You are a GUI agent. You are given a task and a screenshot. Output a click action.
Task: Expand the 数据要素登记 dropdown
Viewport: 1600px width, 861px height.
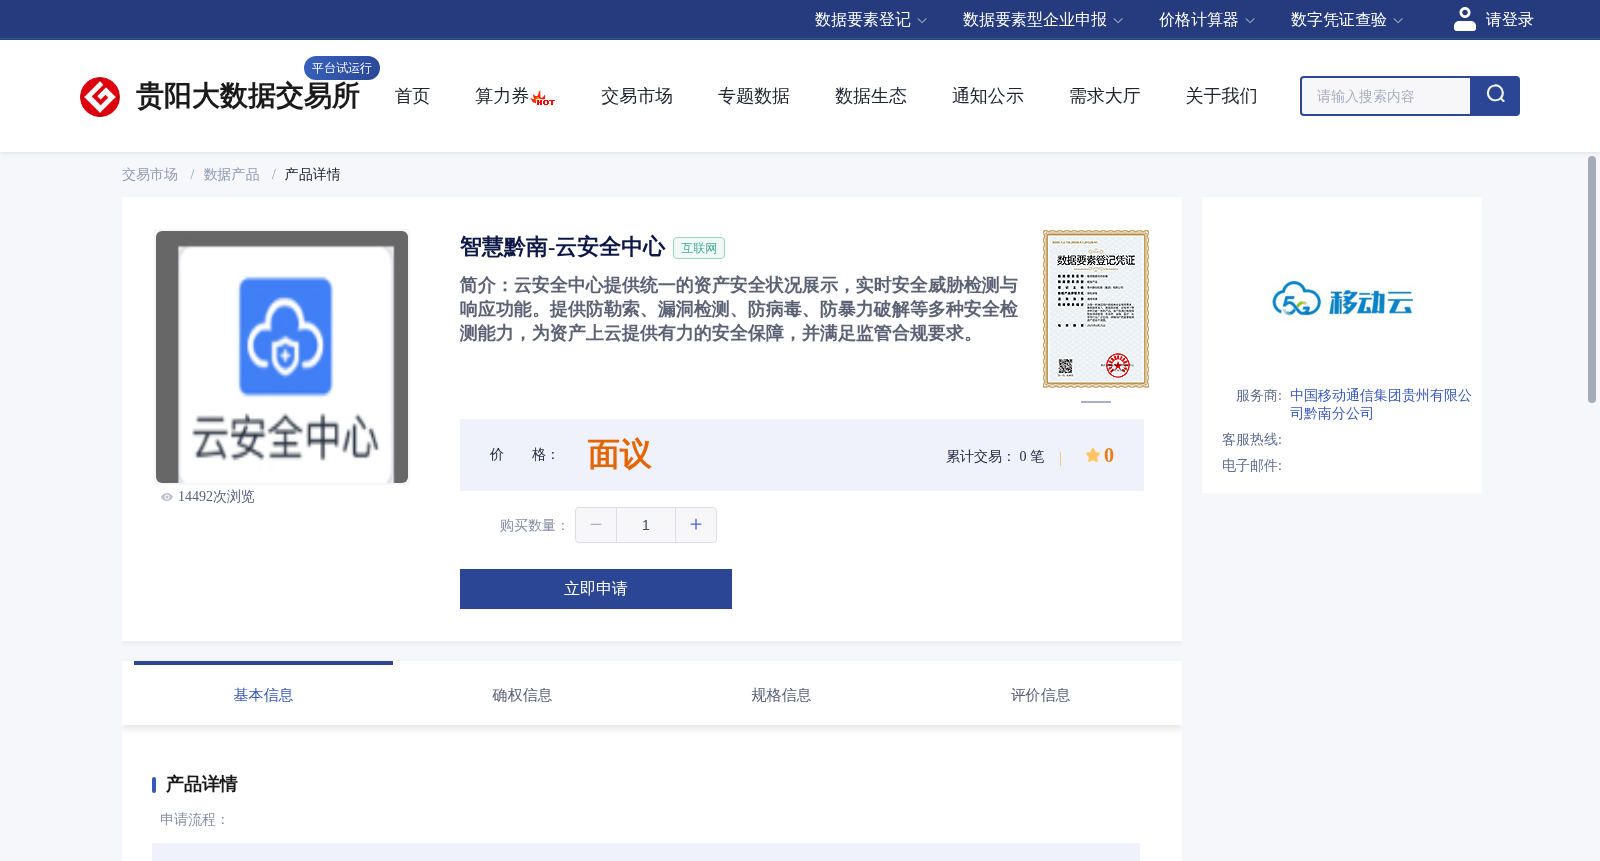pyautogui.click(x=871, y=20)
